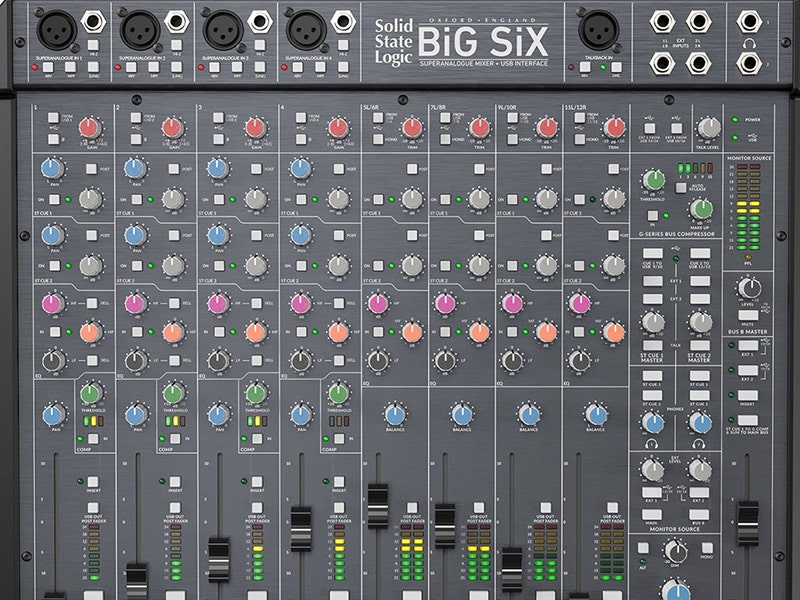Select MAIN as monitor source
The image size is (800, 600).
coord(652,514)
